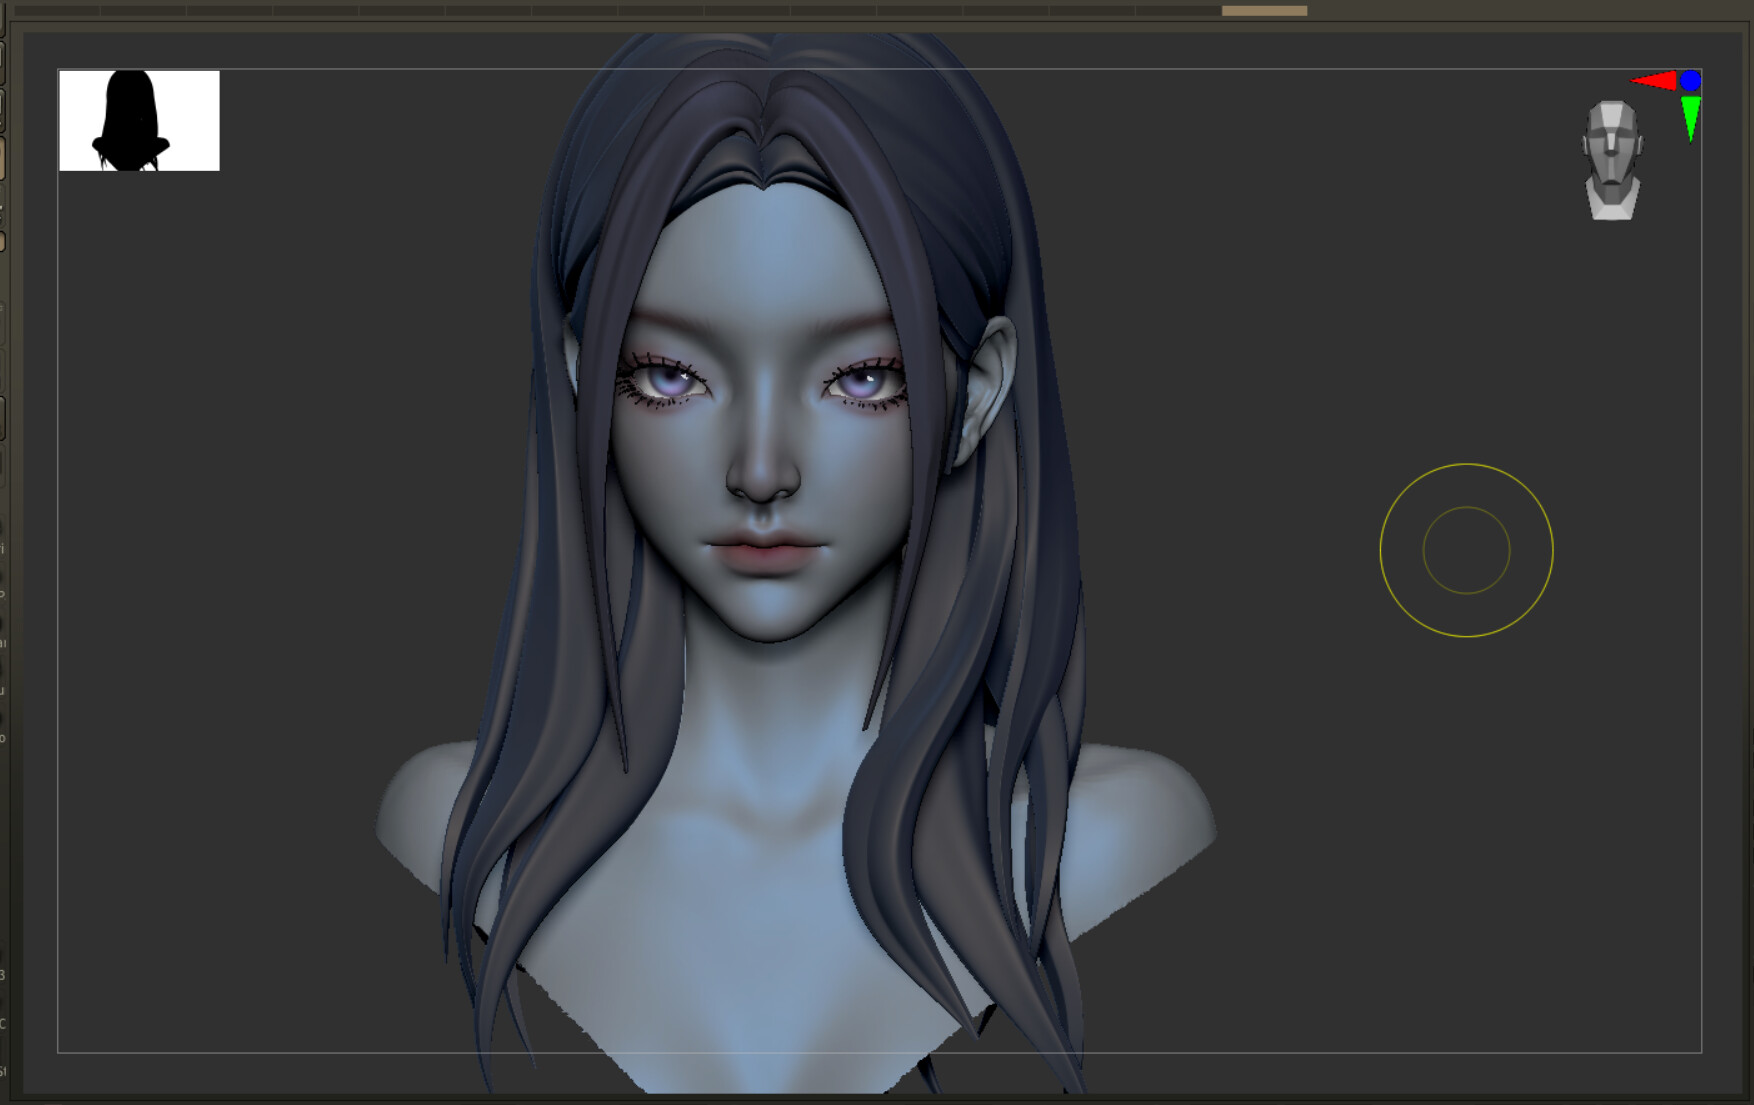
Task: Expand the leftmost segment of the top bar
Action: (x=55, y=9)
